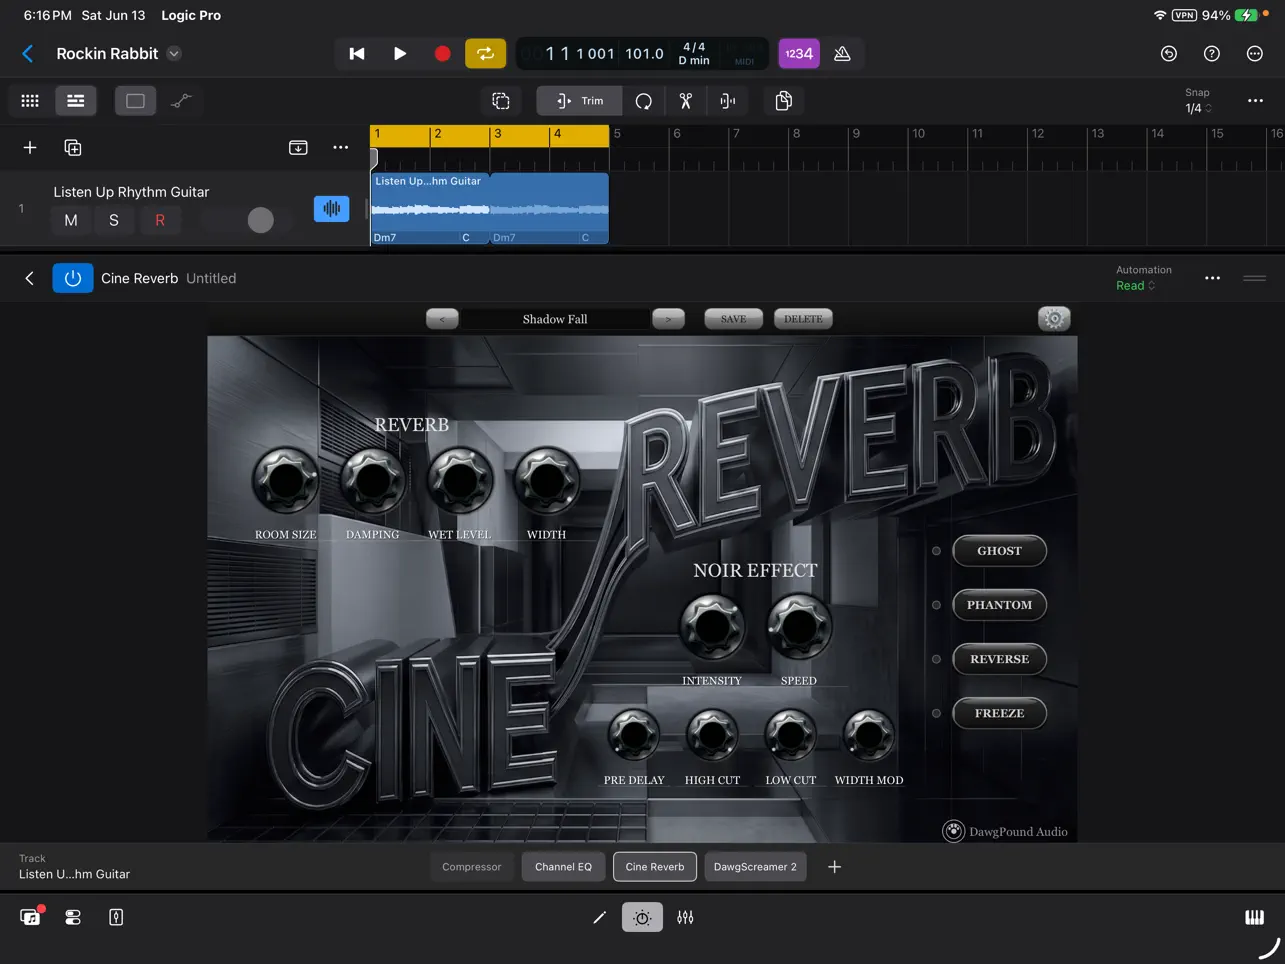
Task: Enable the GHOST effect button
Action: (999, 551)
